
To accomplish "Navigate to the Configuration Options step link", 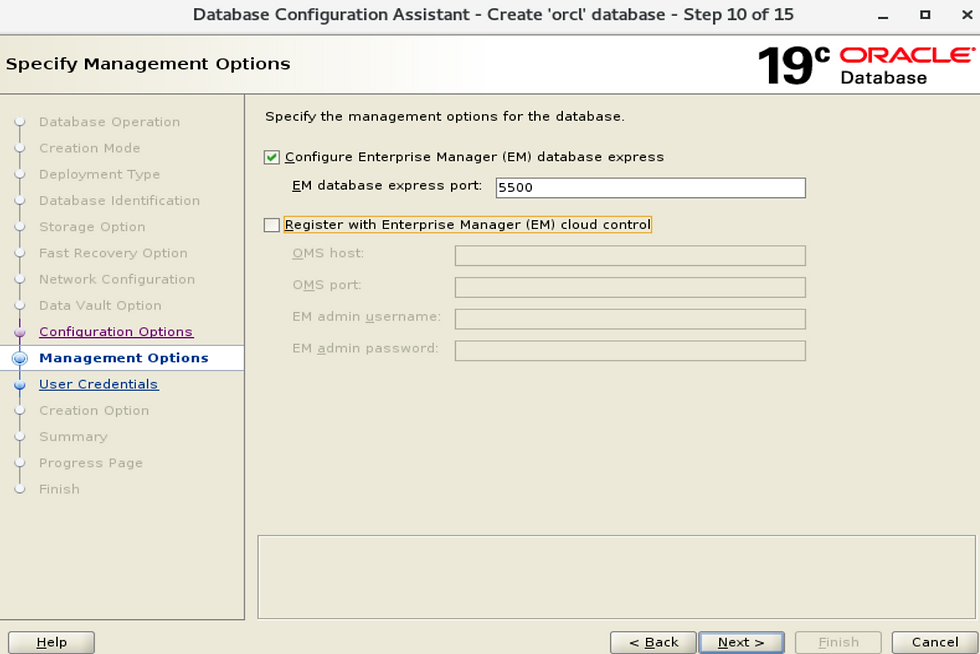I will coord(116,331).
